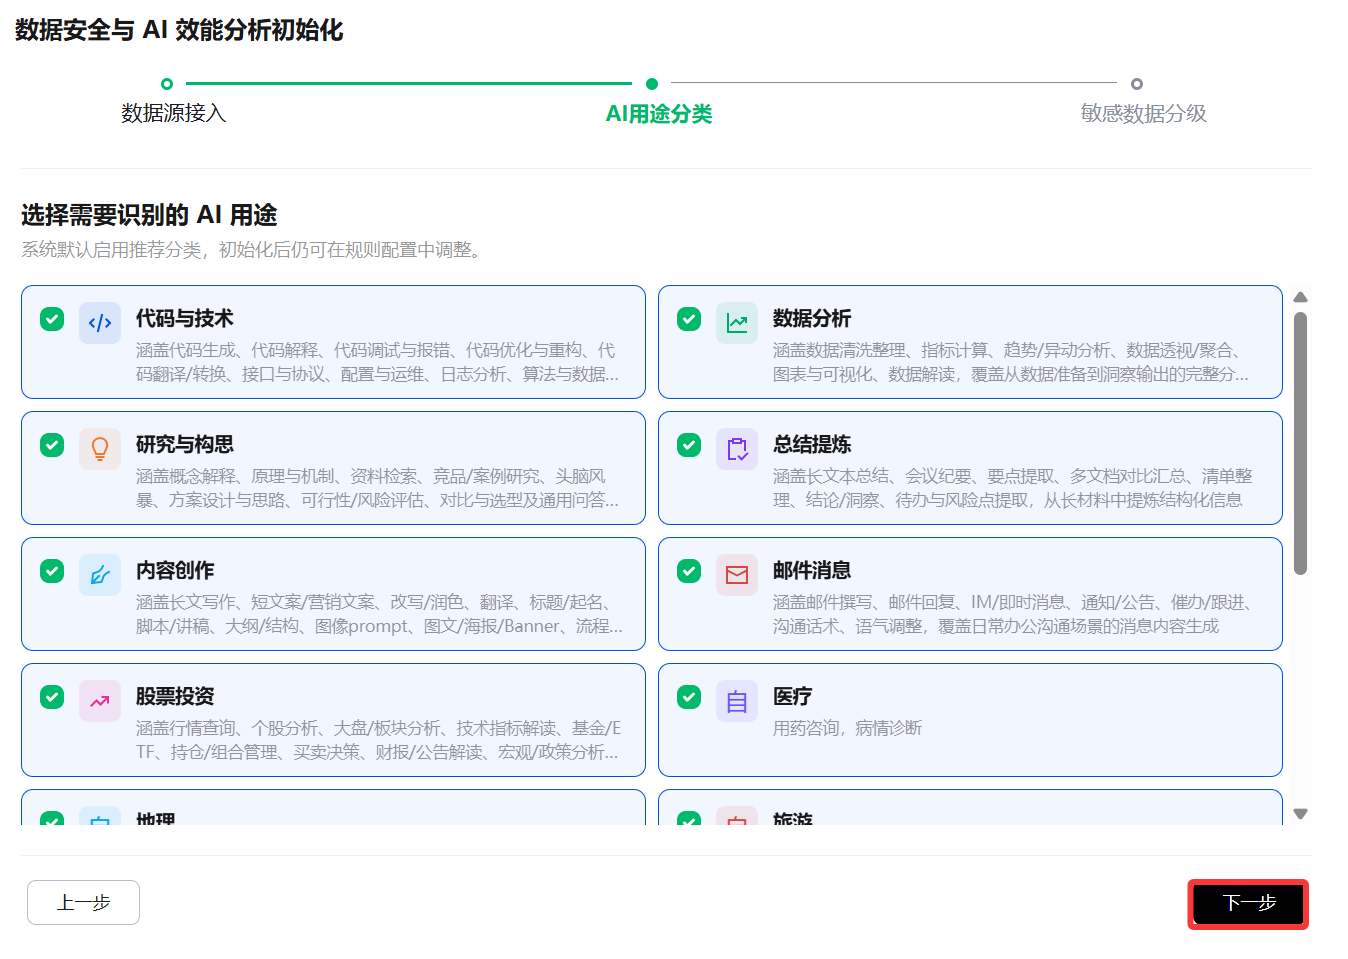Click the scrollbar up arrow
1348x959 pixels.
click(1300, 297)
